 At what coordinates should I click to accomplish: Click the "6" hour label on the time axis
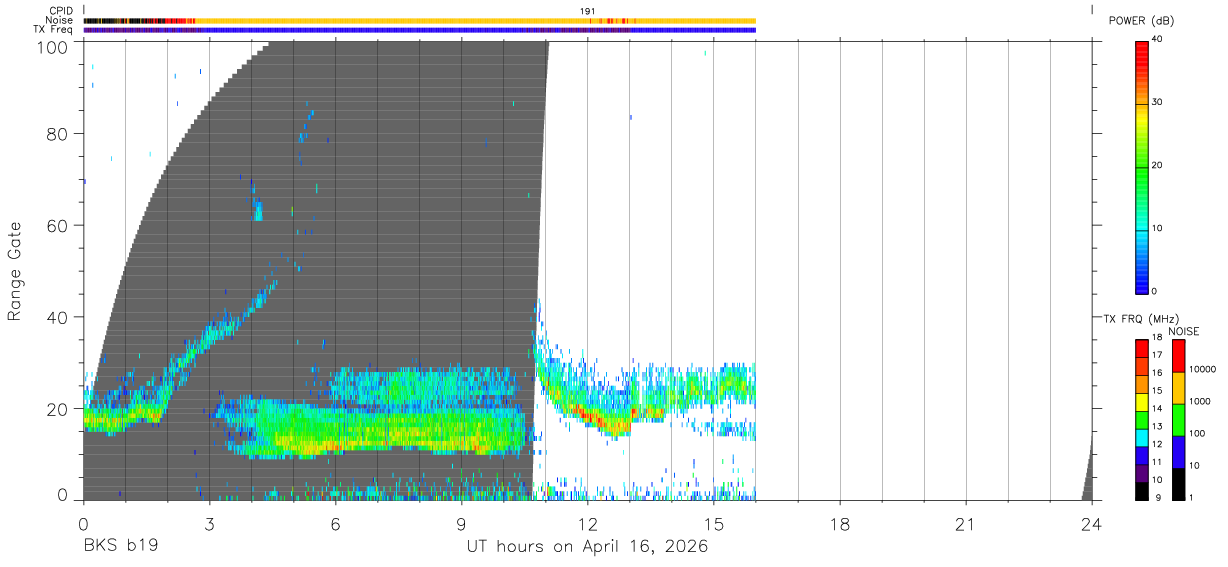click(x=335, y=524)
